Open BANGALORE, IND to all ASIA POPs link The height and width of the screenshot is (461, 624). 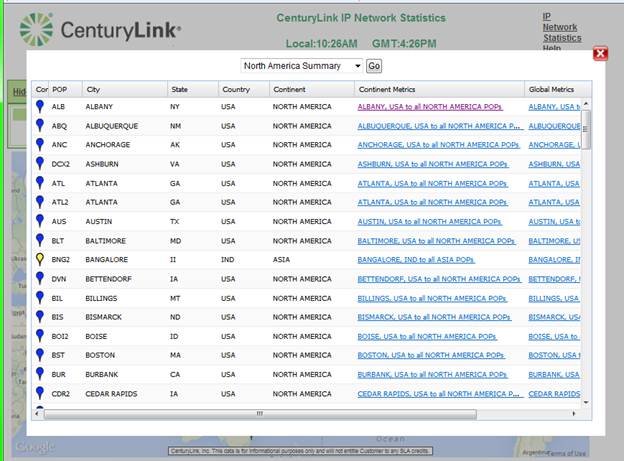[x=416, y=260]
